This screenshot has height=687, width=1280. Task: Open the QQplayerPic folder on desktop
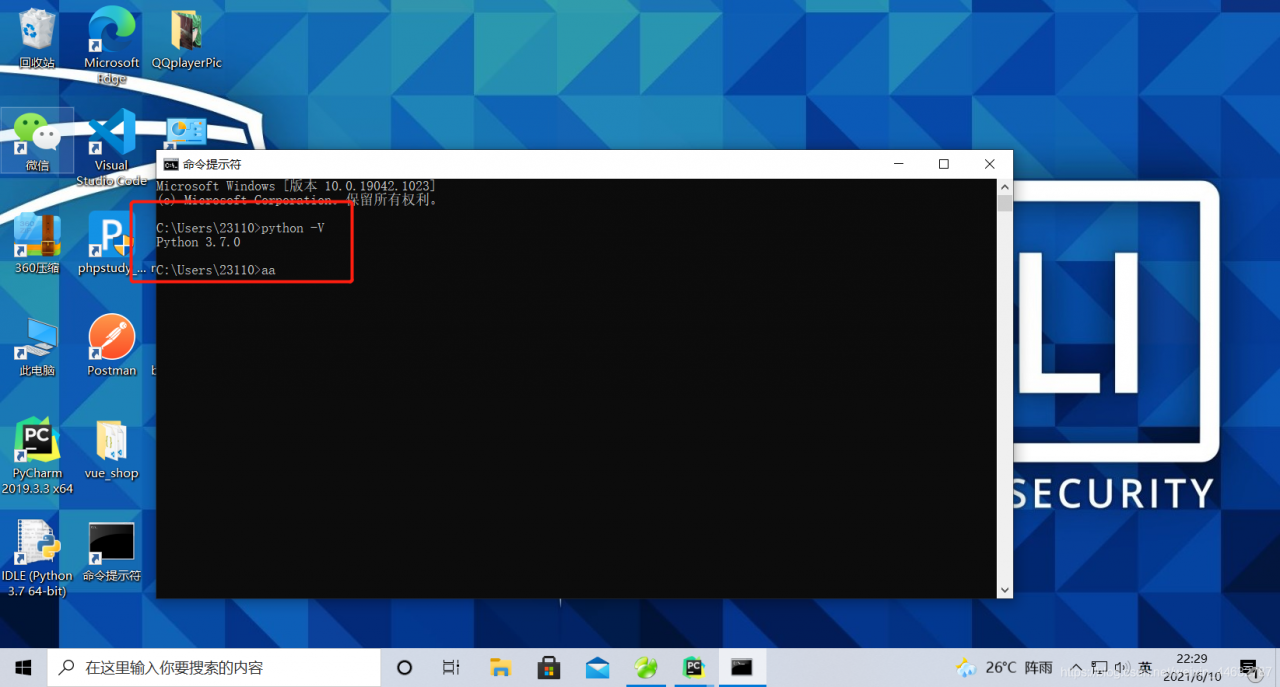[187, 40]
